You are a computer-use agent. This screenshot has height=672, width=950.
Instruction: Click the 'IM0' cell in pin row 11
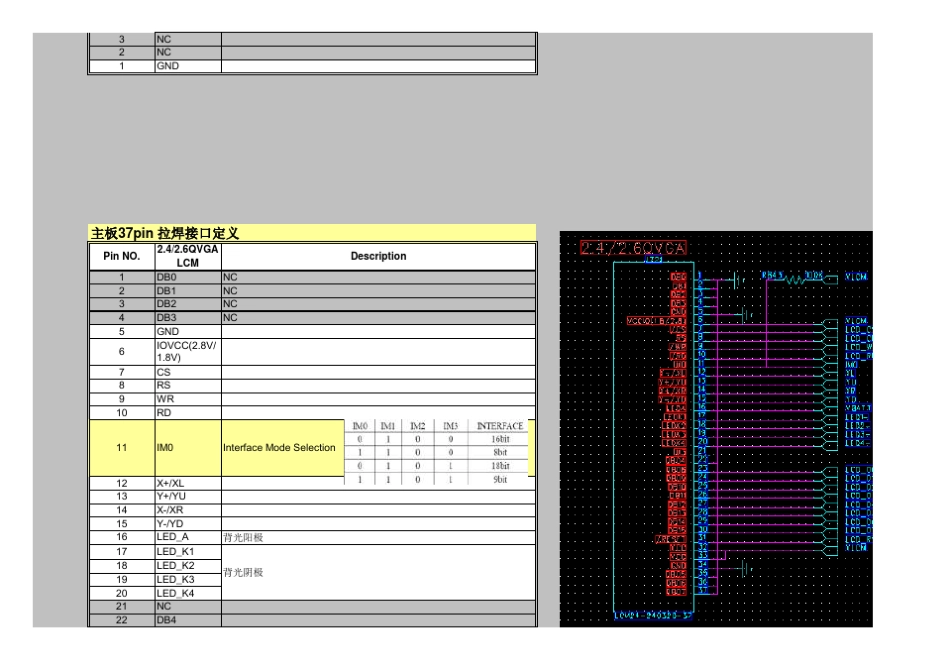[x=188, y=448]
